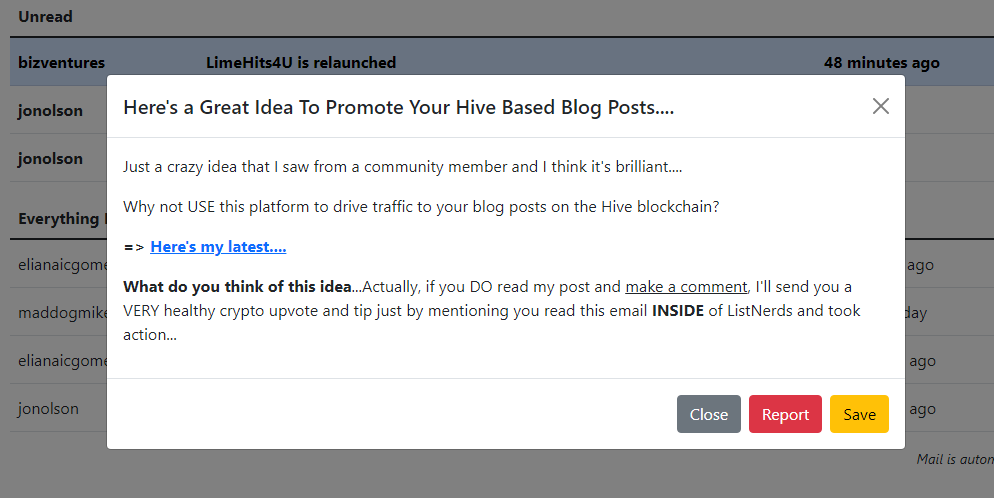Follow the "make a comment" link
Screen dimensions: 994x498
click(687, 287)
